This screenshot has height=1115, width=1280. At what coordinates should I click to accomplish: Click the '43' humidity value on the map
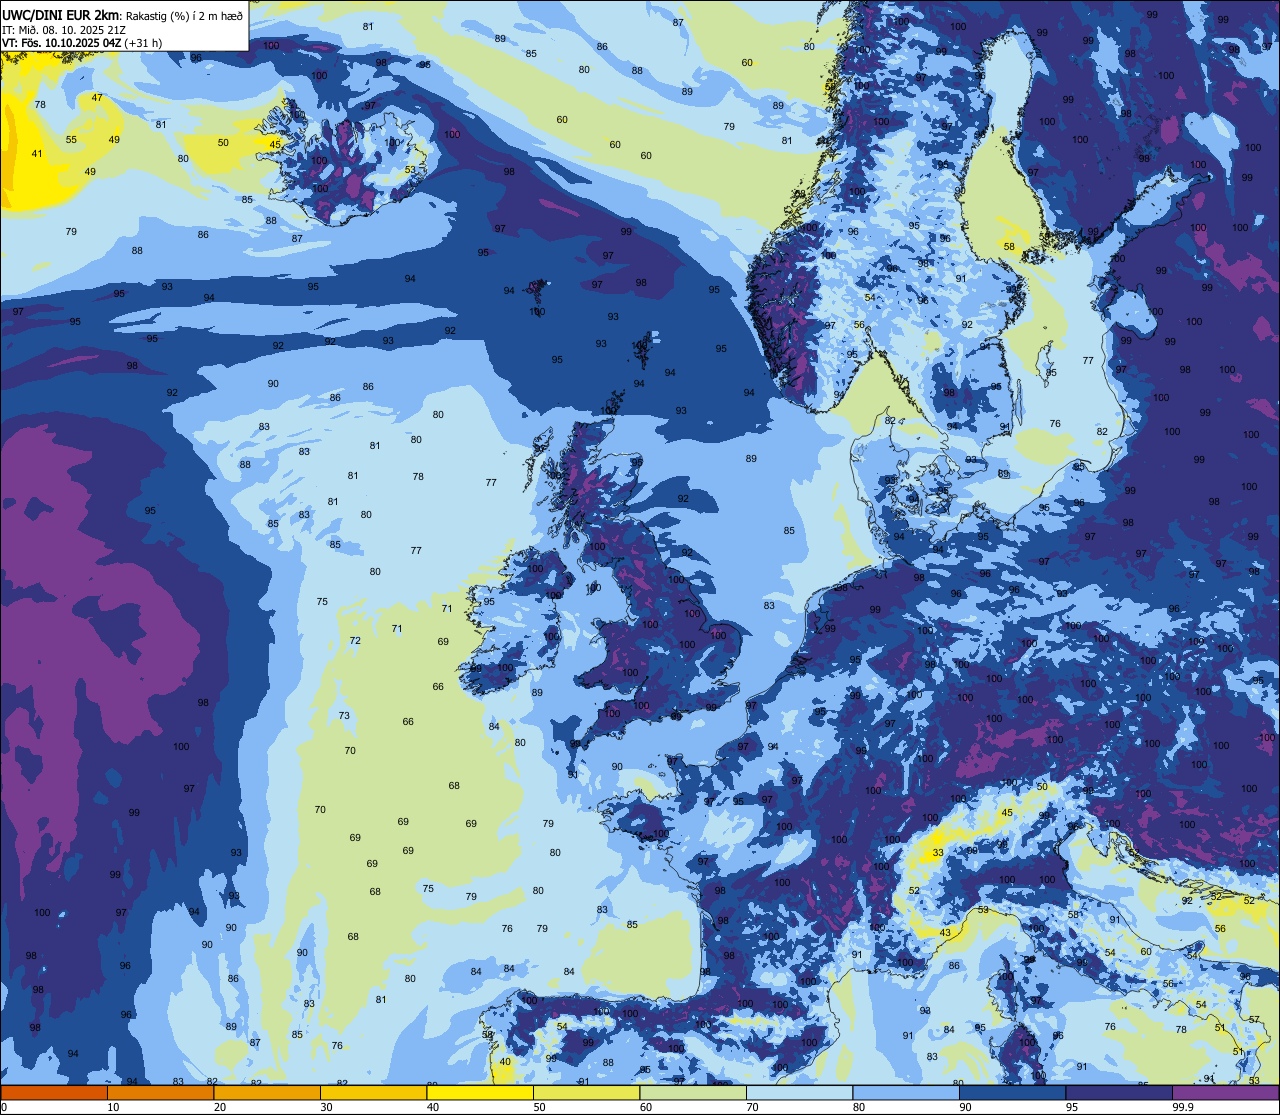pos(945,933)
